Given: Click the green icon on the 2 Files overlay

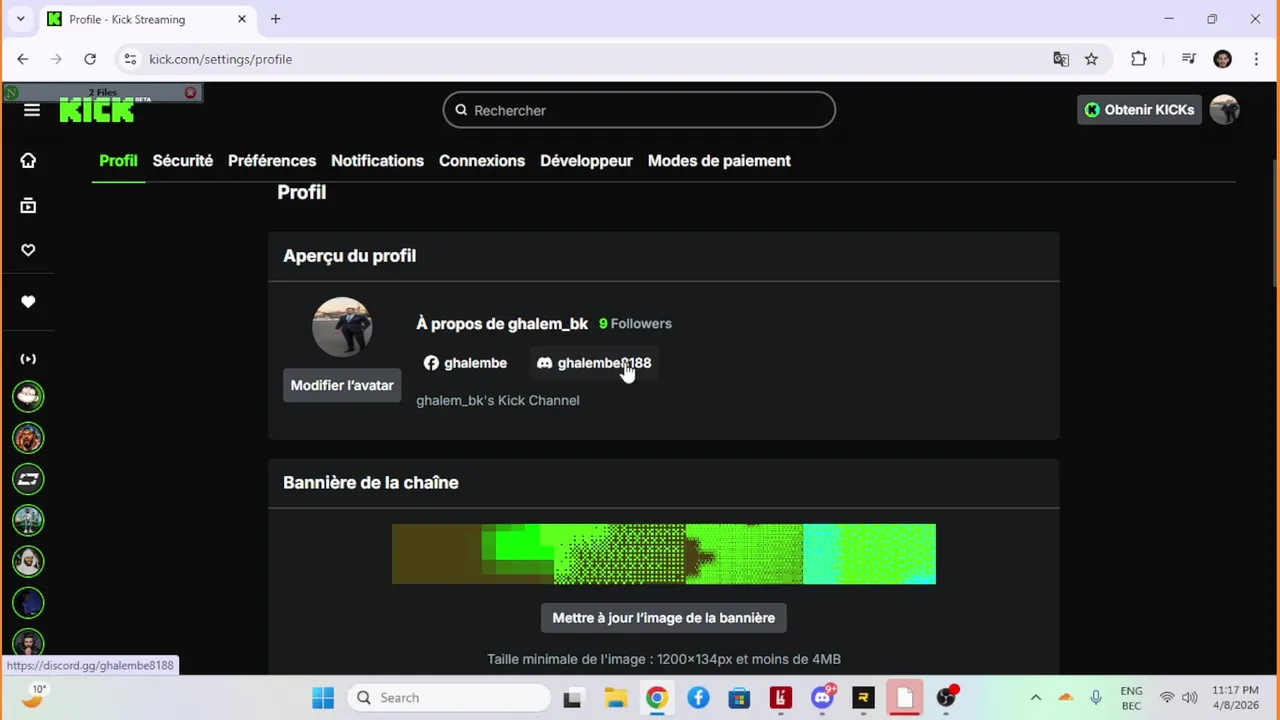Looking at the screenshot, I should tap(12, 93).
